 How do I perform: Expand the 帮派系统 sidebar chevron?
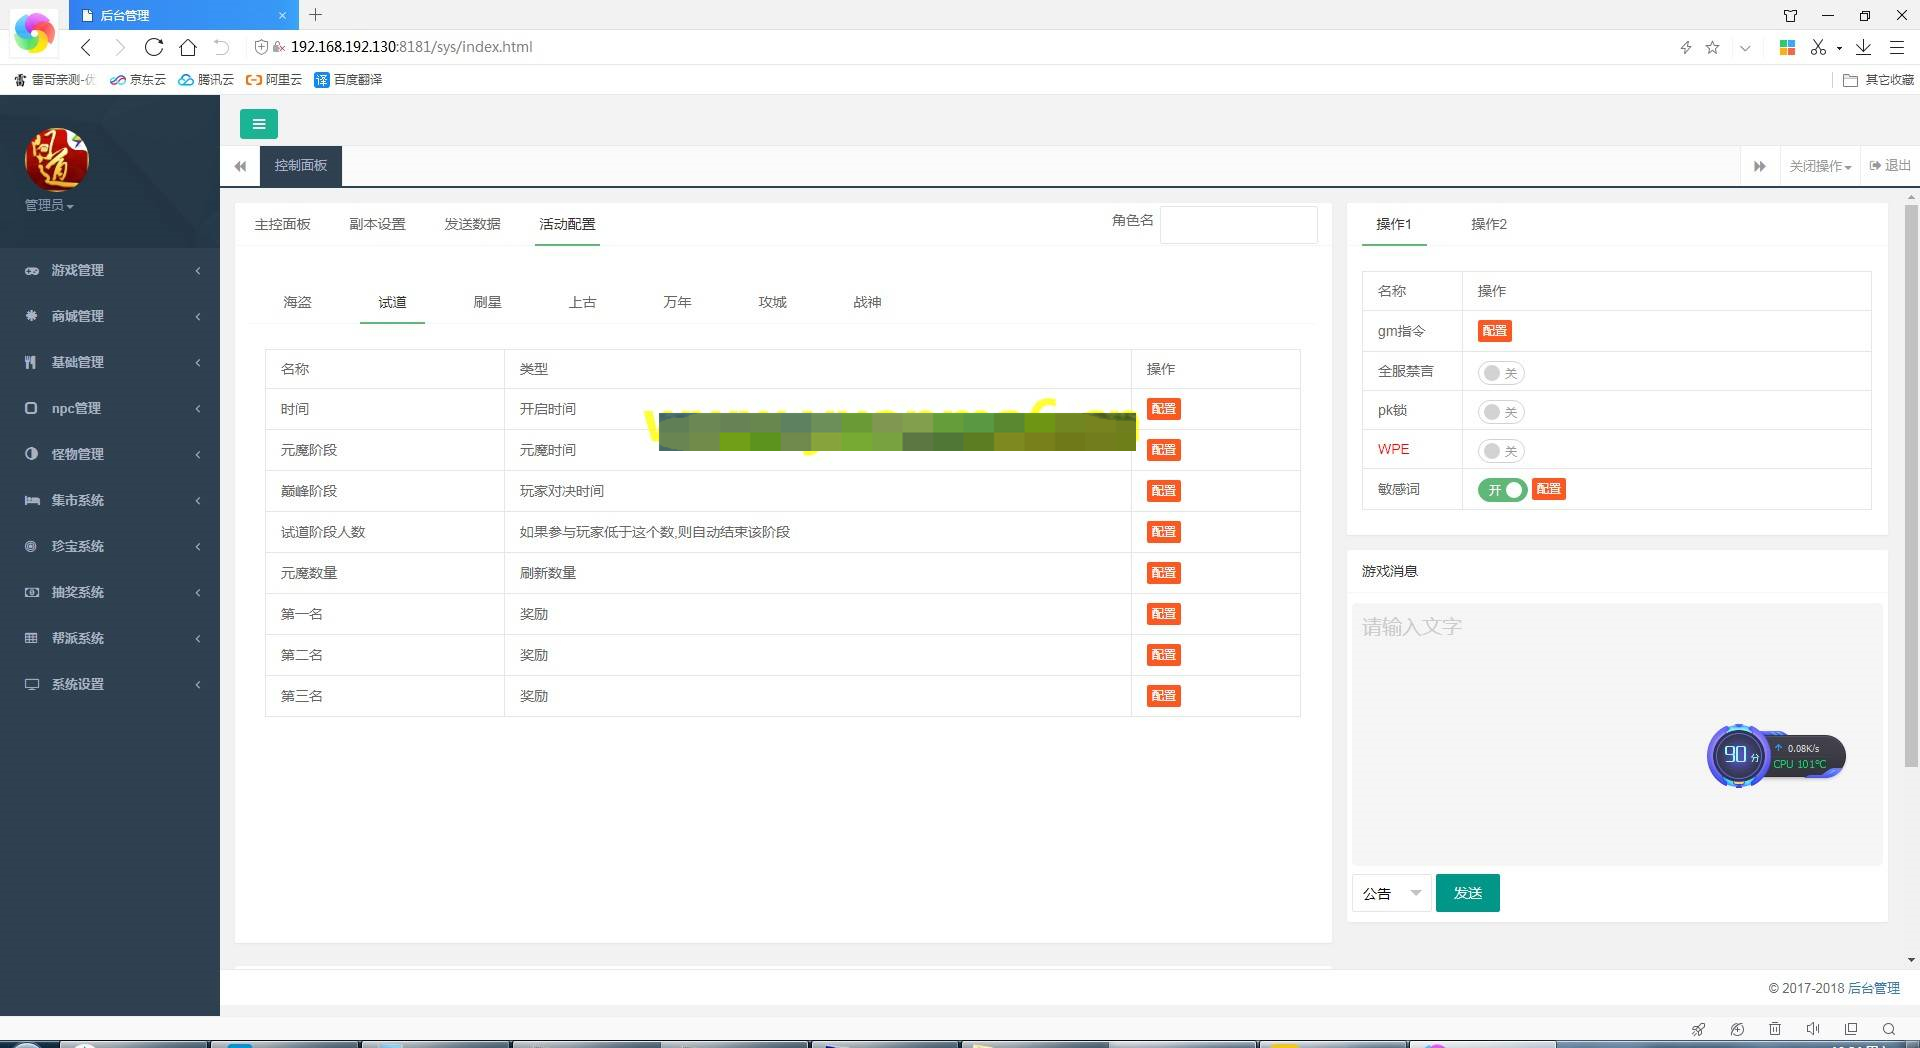pyautogui.click(x=197, y=638)
